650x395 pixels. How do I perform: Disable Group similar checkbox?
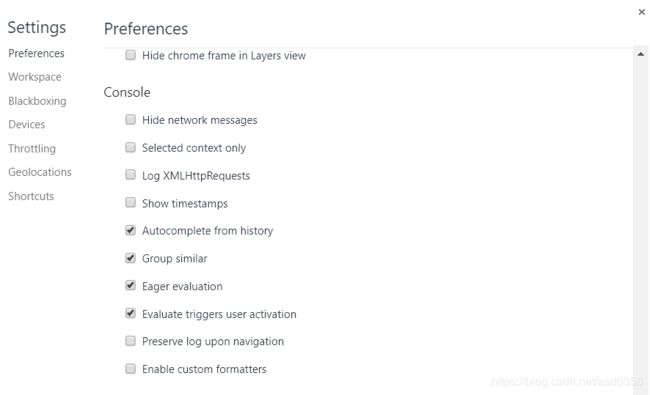pyautogui.click(x=130, y=258)
